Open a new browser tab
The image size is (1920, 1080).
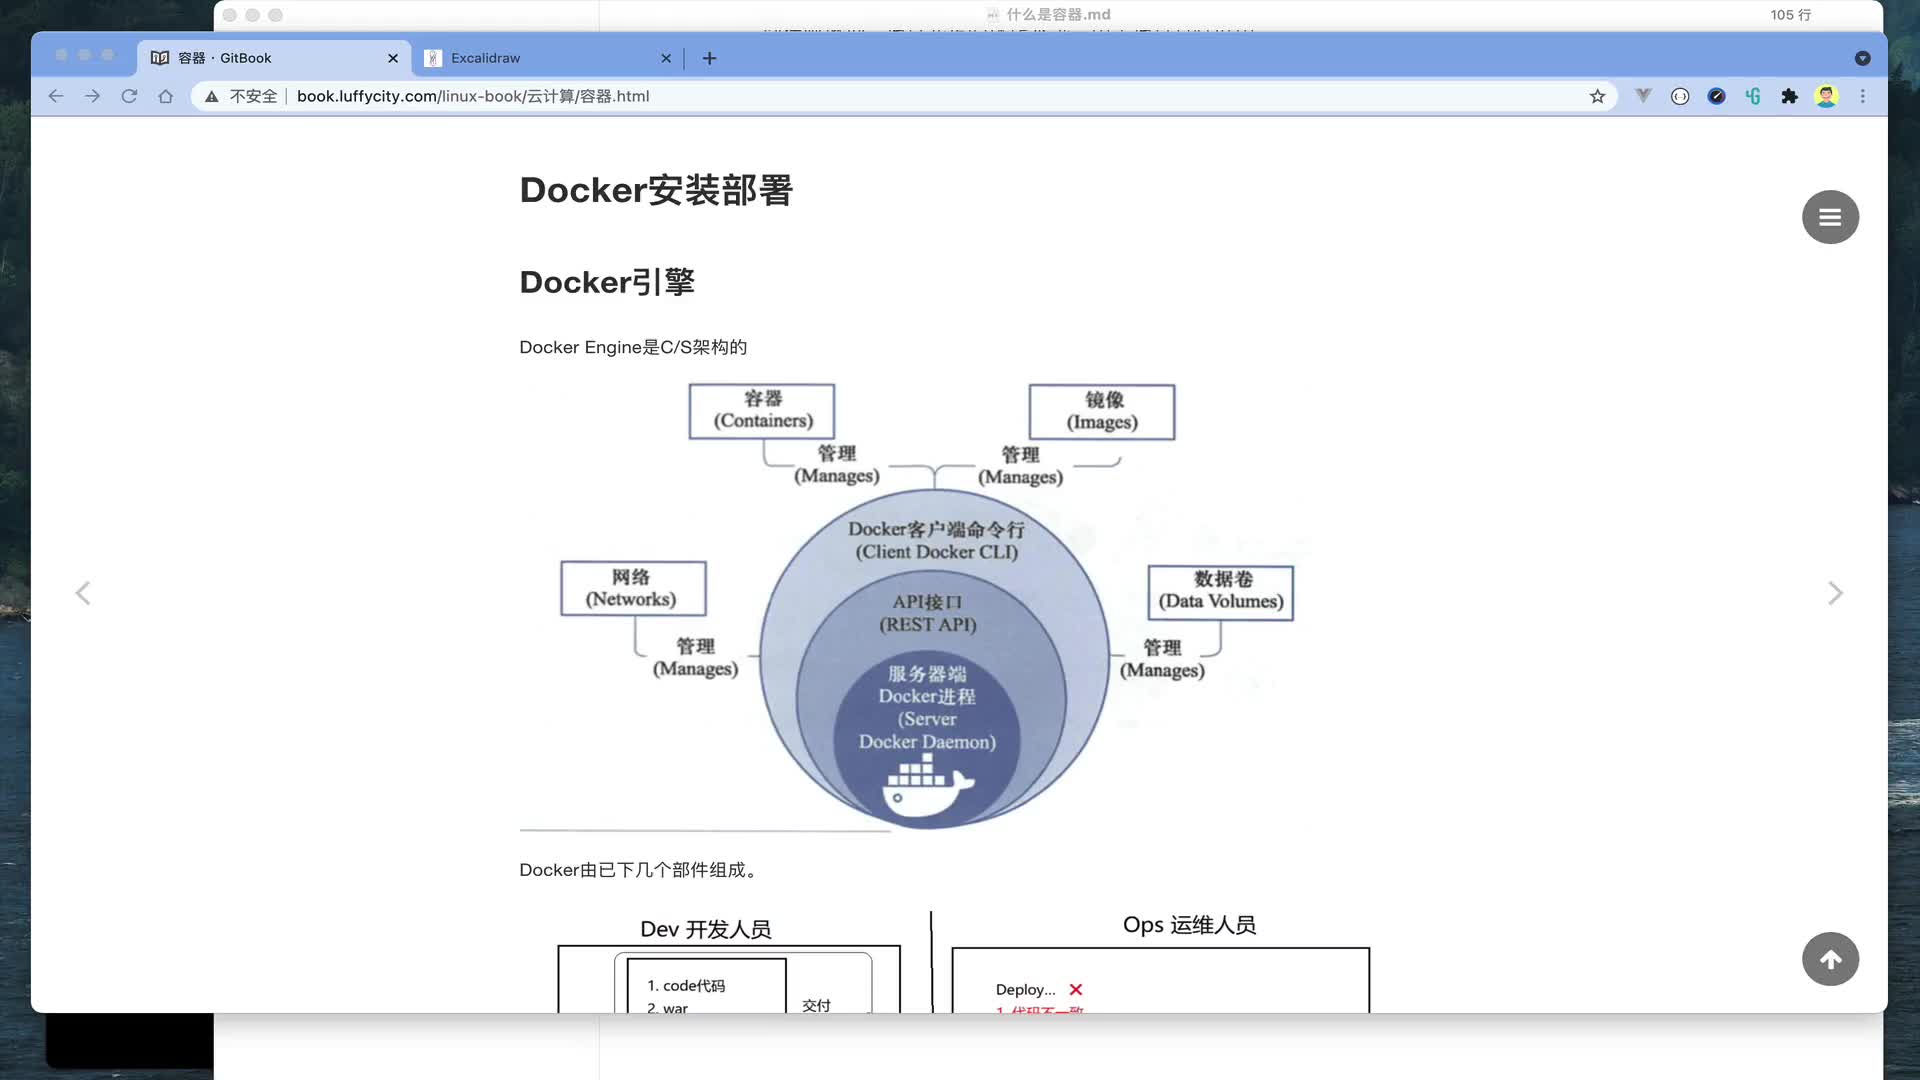tap(709, 58)
